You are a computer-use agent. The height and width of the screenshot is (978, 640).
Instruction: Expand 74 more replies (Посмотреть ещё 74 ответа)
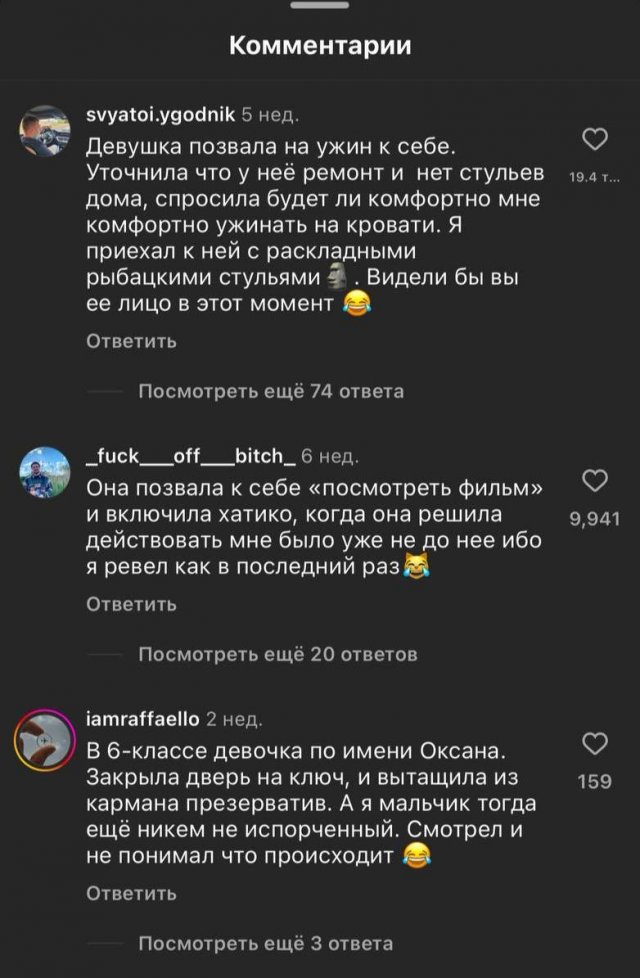(x=270, y=391)
